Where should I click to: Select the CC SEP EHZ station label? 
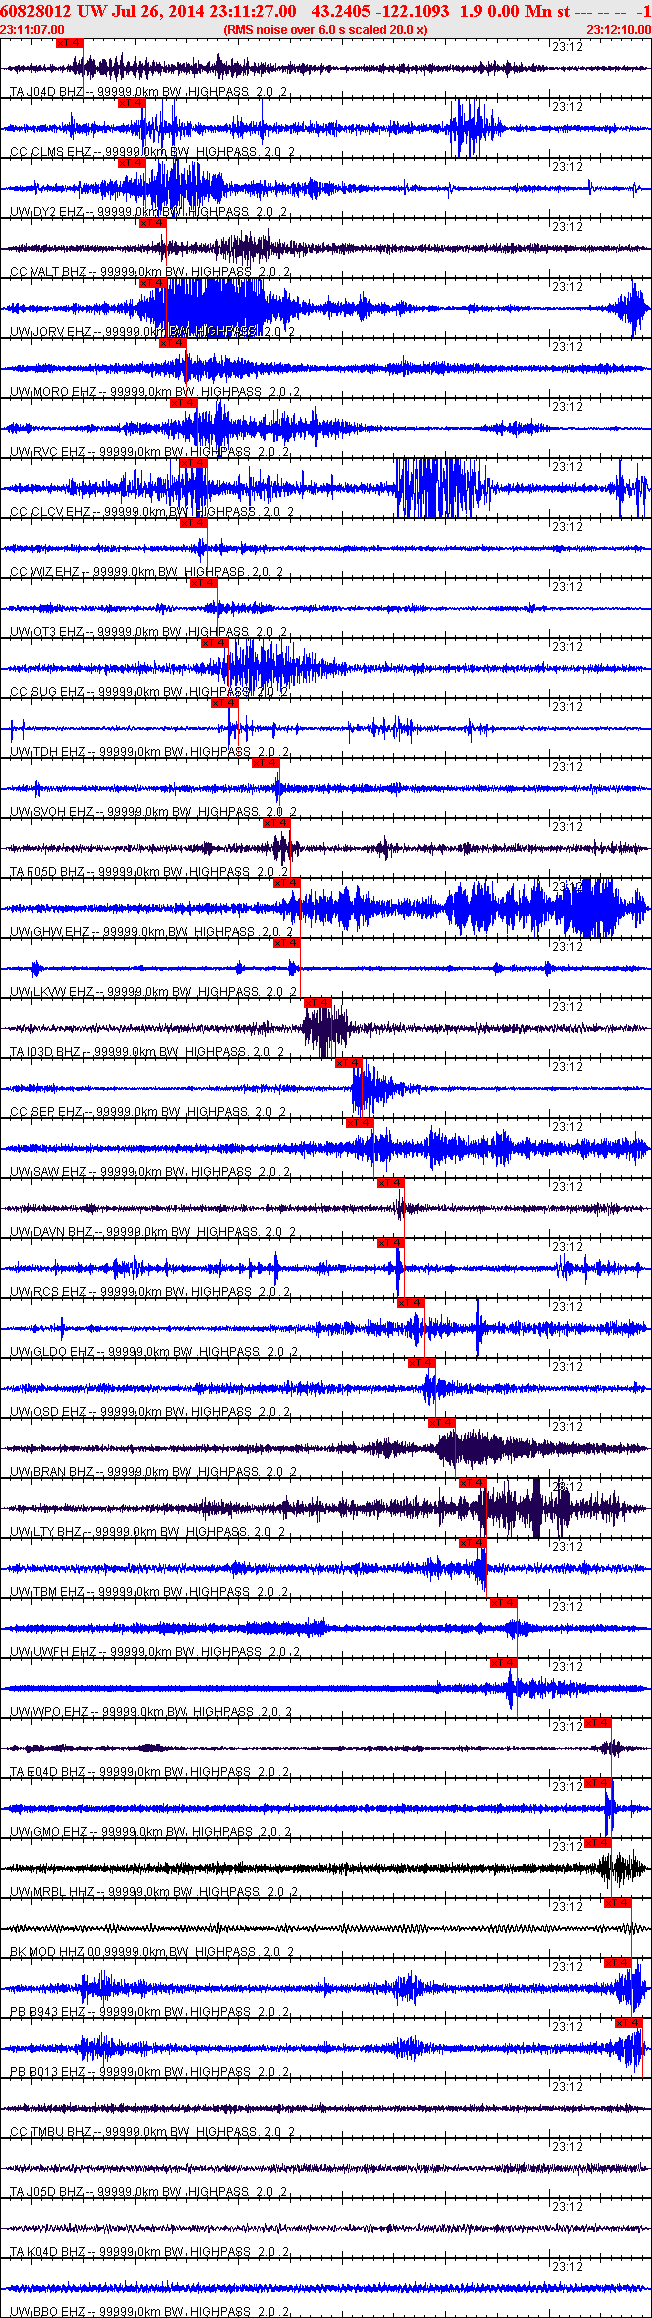(x=46, y=1112)
